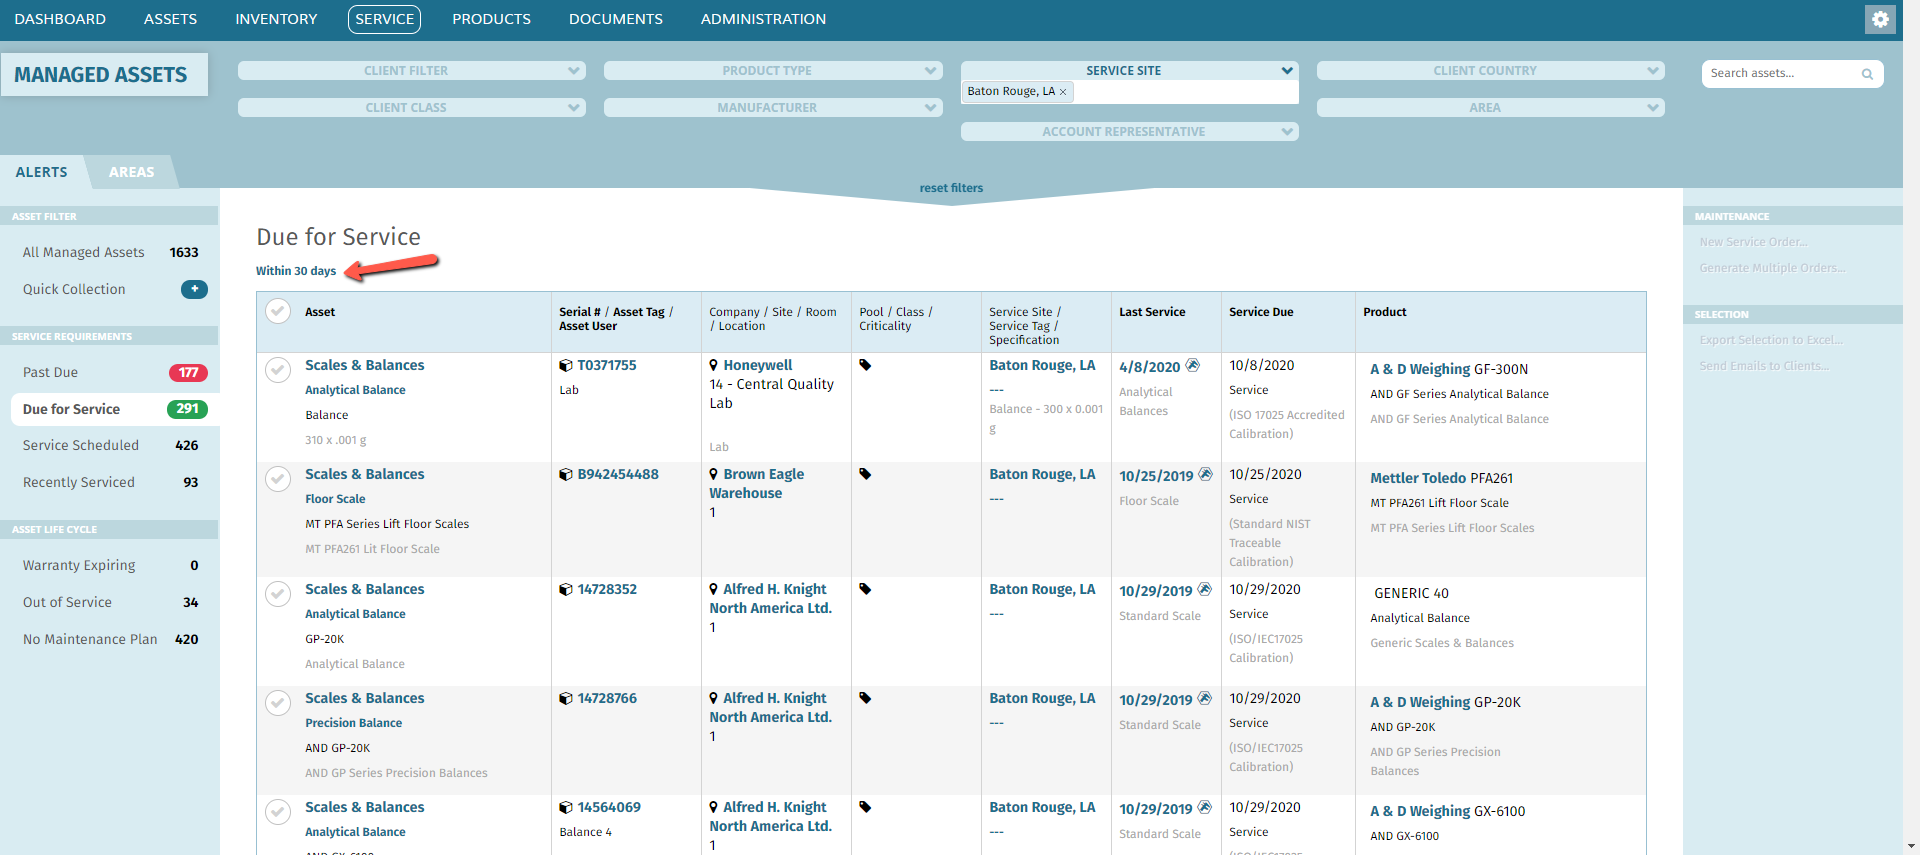Open the Client Class dropdown
This screenshot has width=1920, height=855.
point(412,108)
